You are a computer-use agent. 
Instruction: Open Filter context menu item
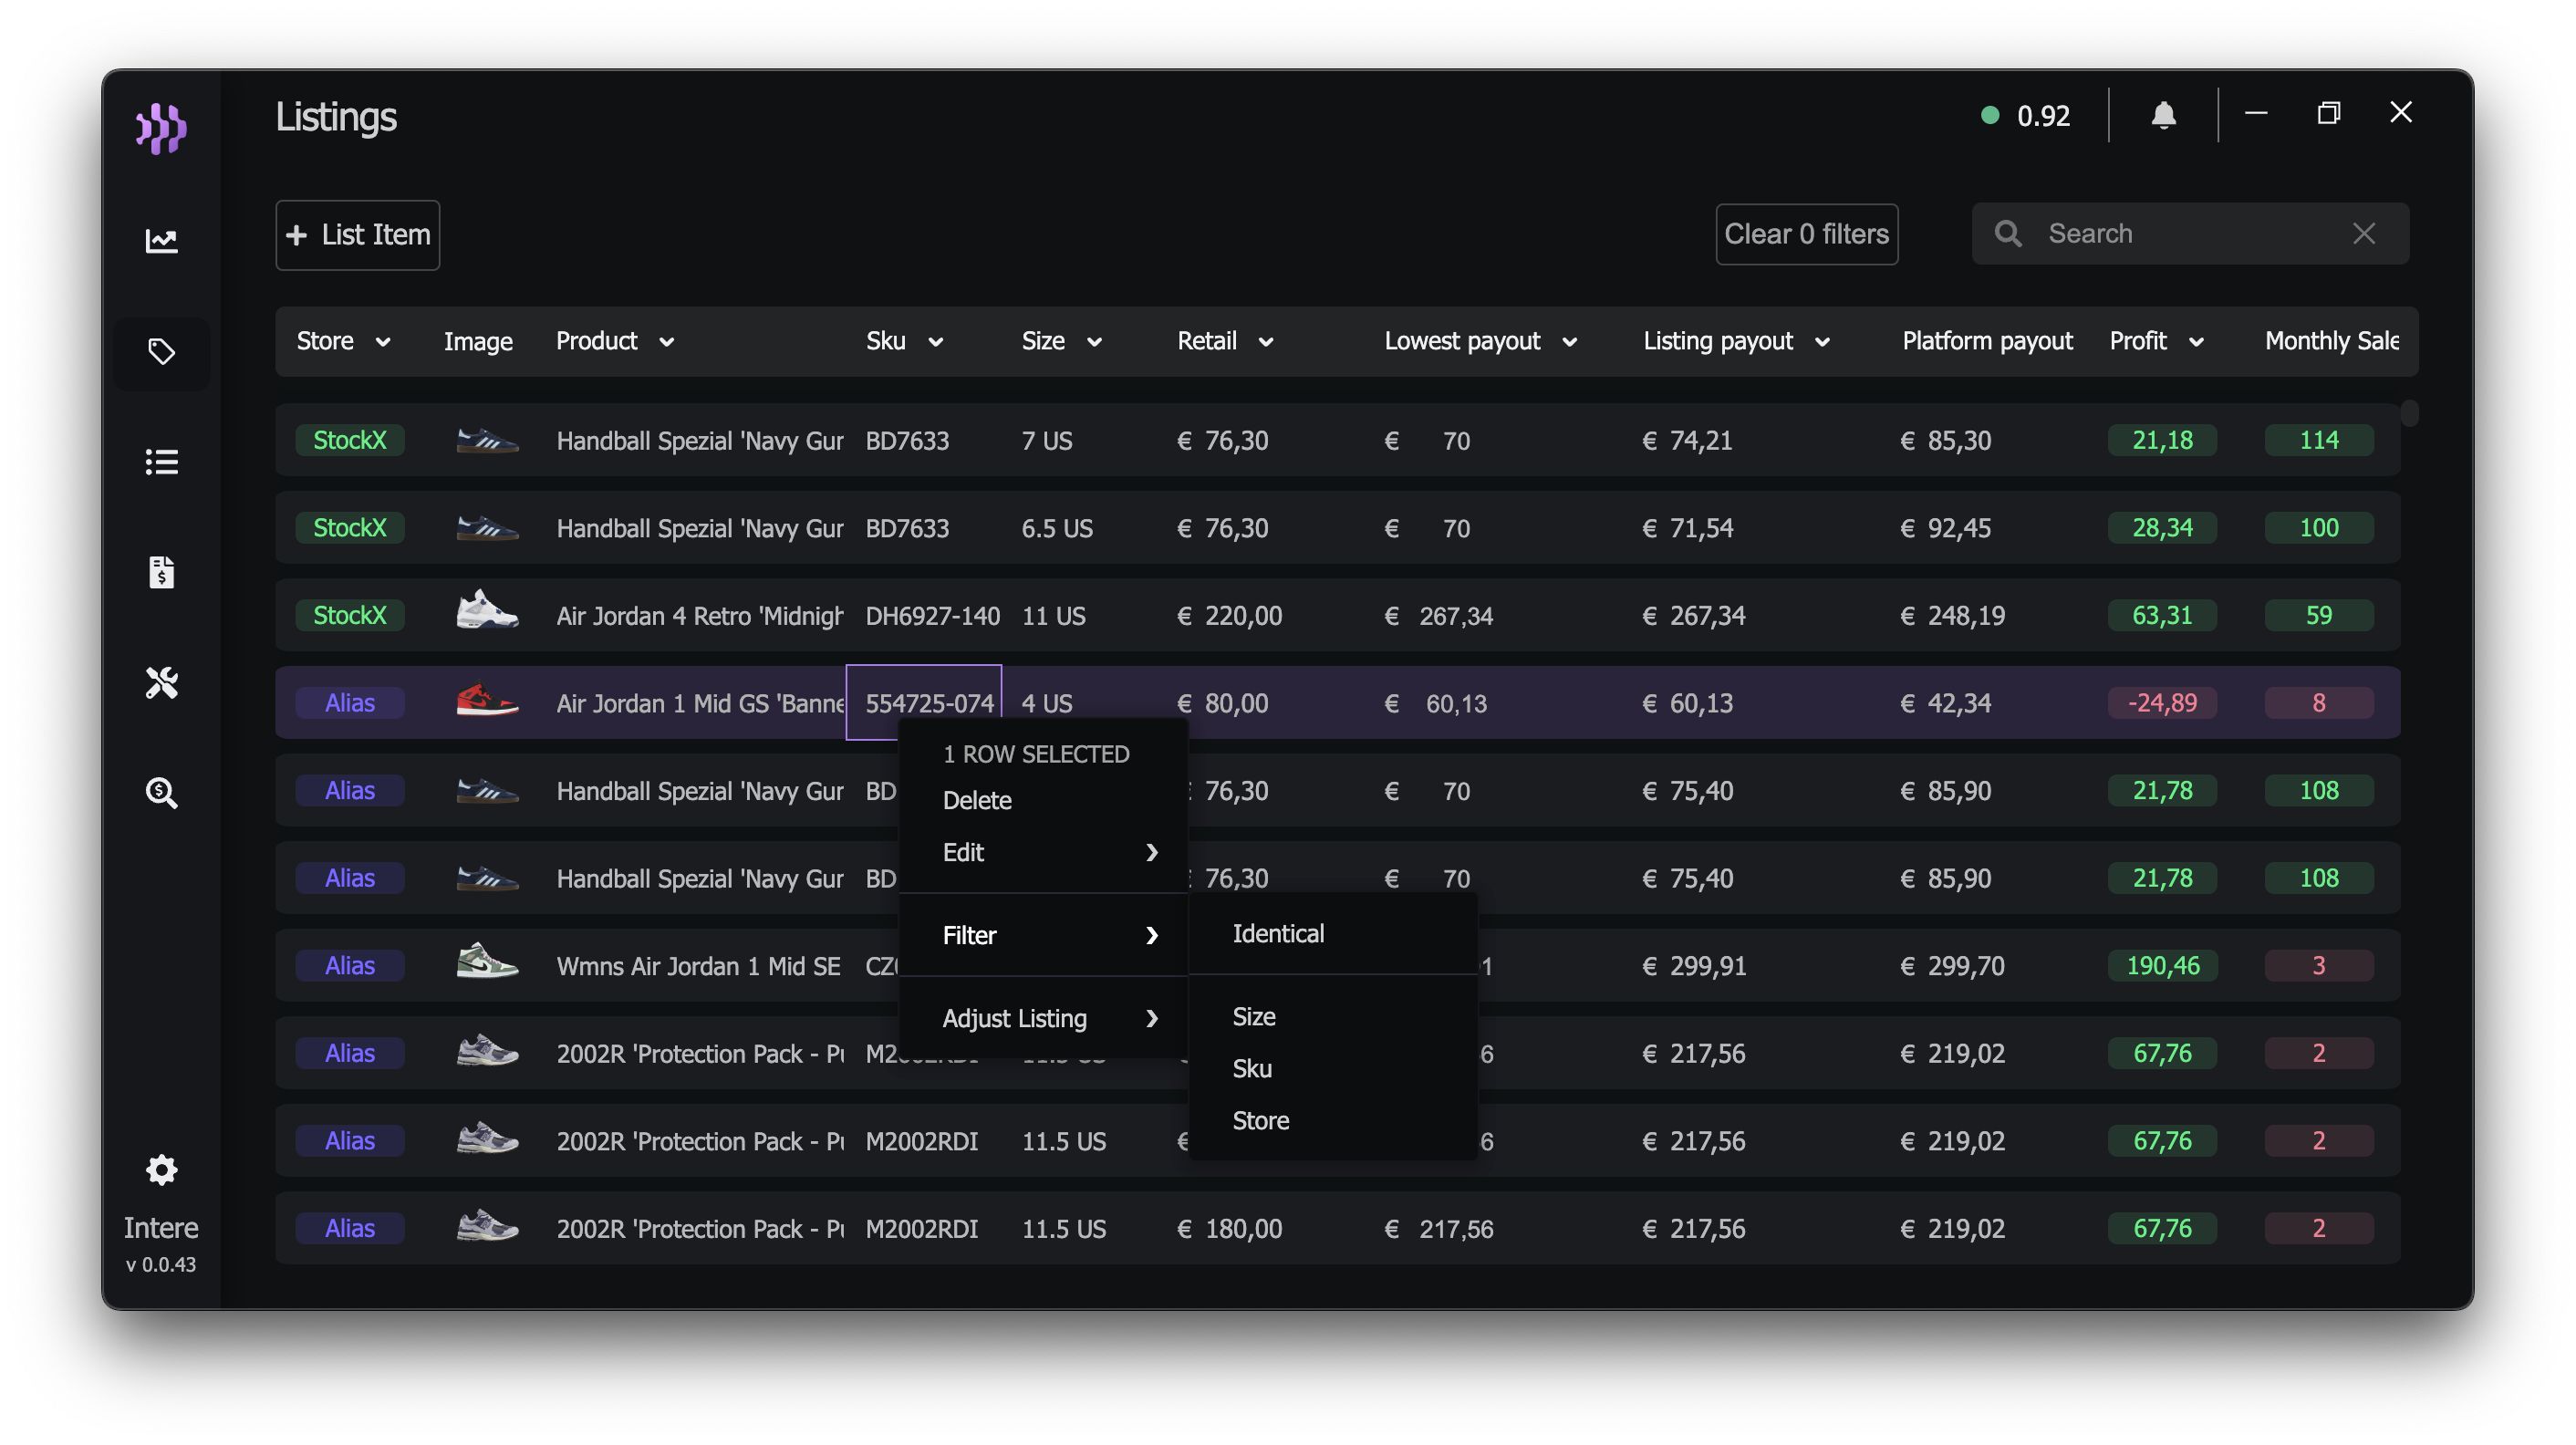(1044, 935)
